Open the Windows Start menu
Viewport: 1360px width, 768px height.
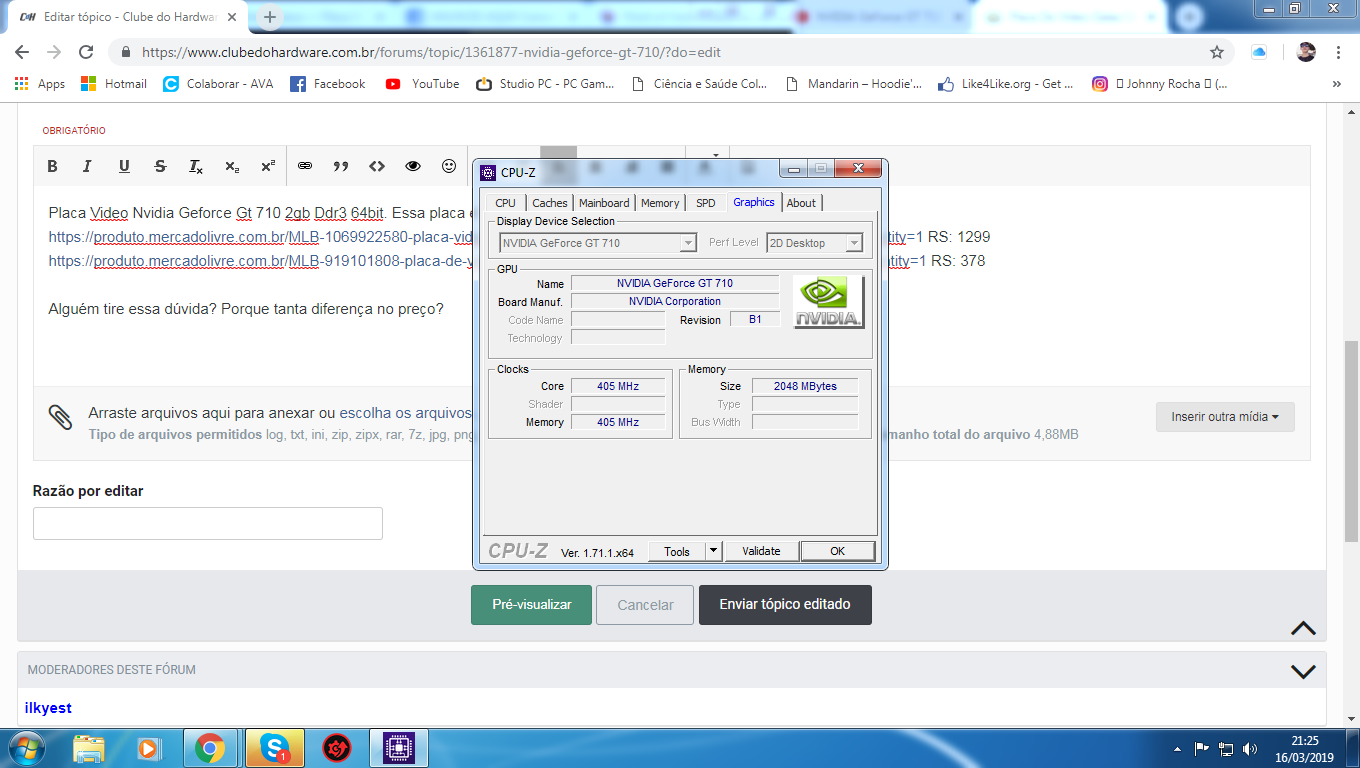tap(27, 747)
